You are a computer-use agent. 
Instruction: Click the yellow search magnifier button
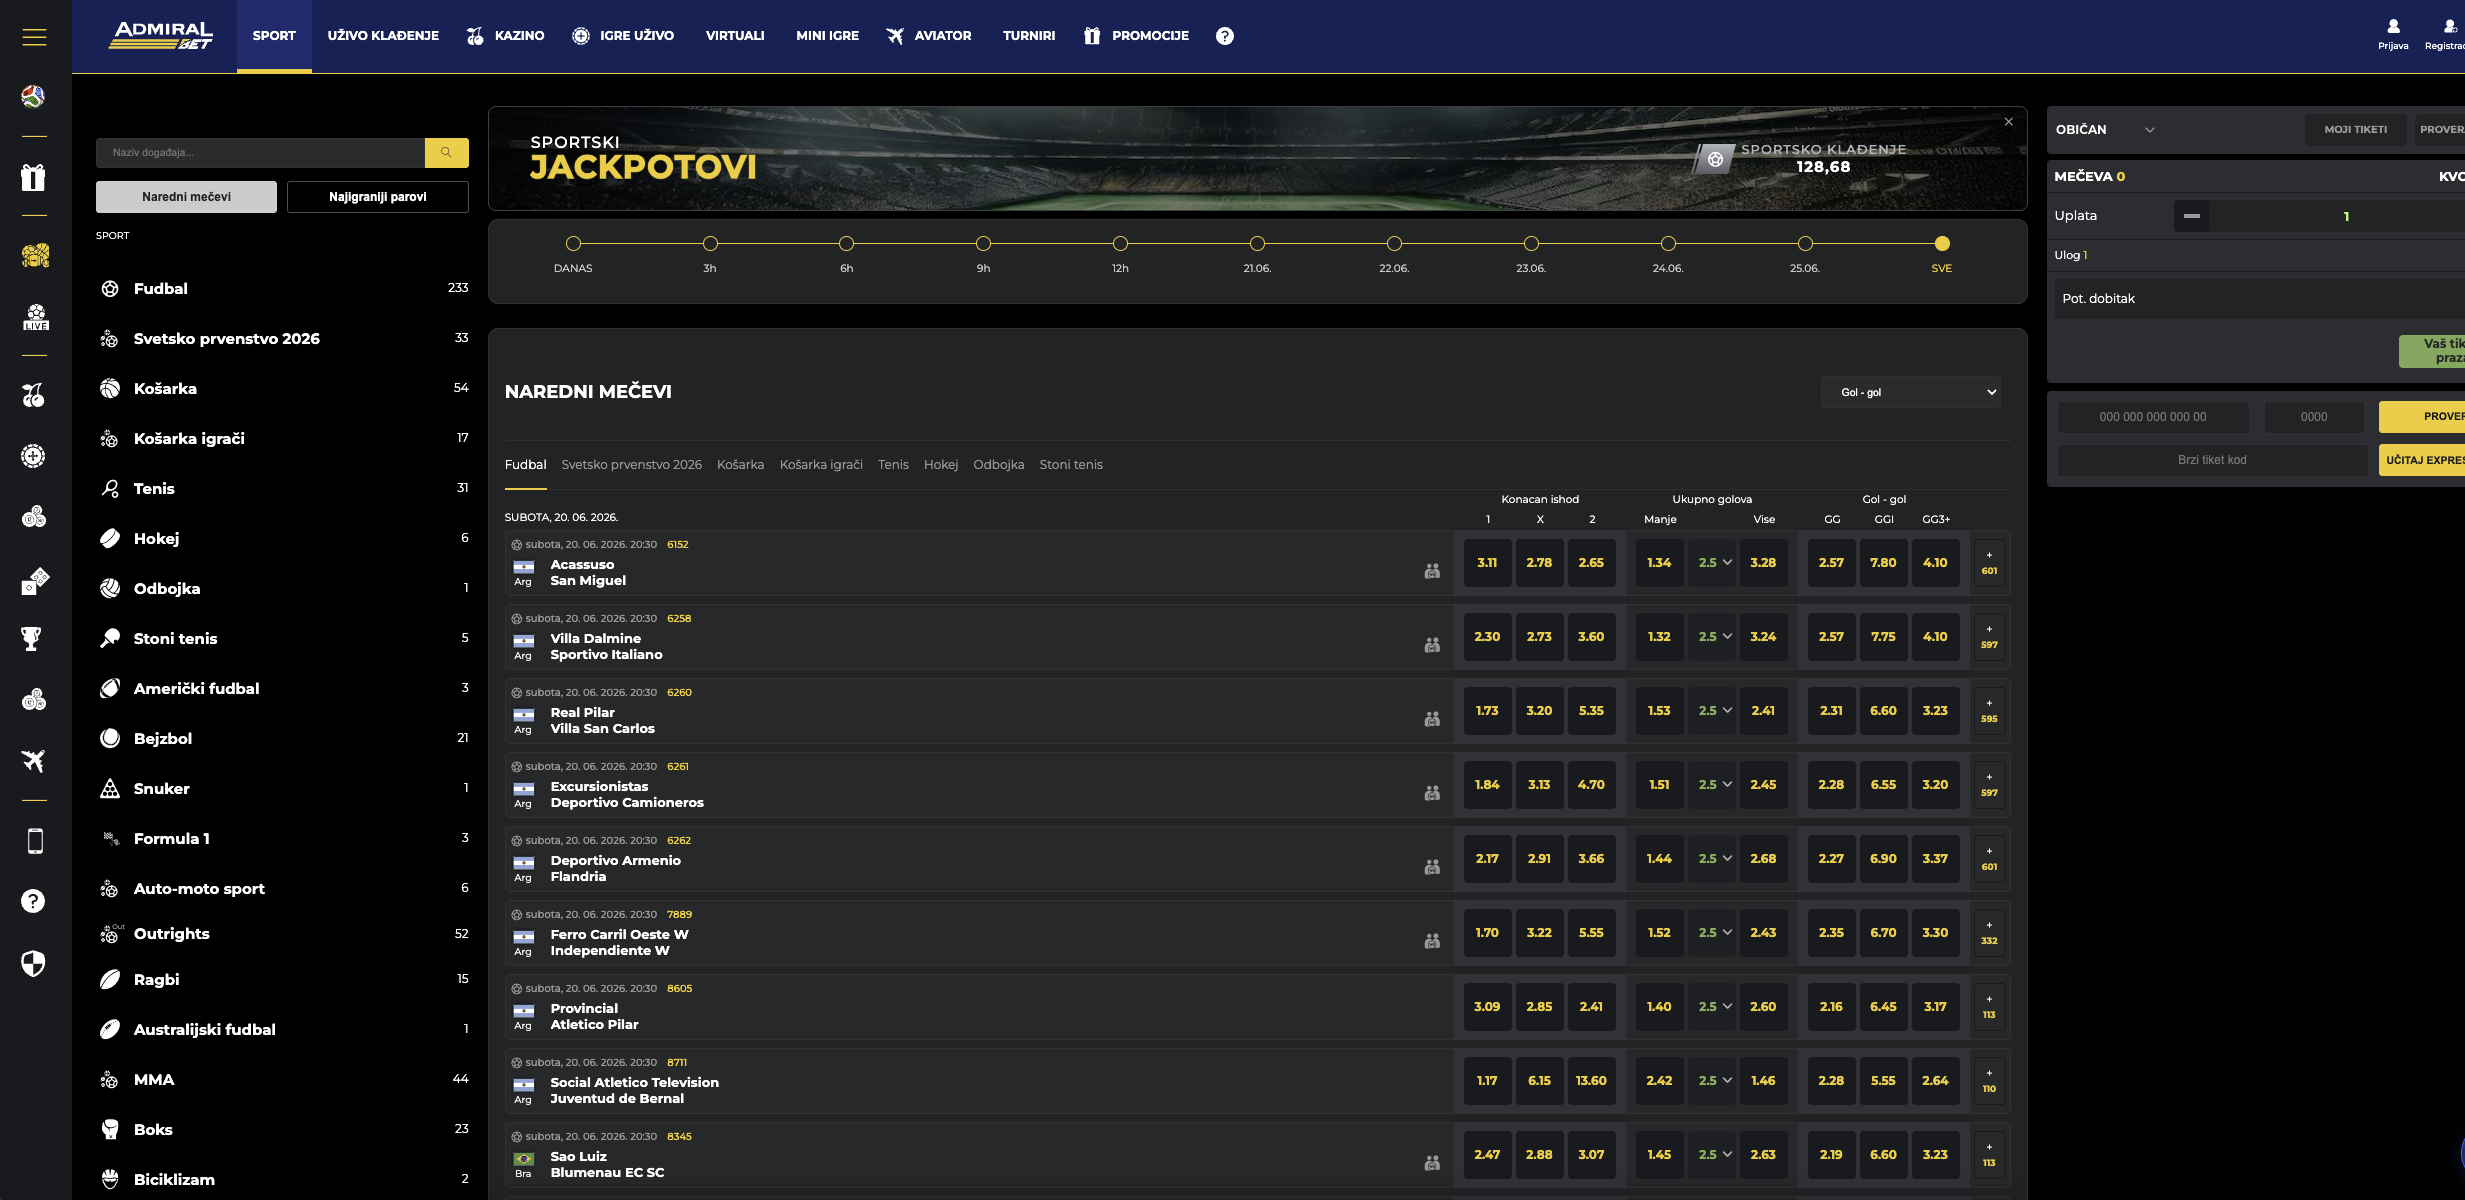[x=447, y=153]
